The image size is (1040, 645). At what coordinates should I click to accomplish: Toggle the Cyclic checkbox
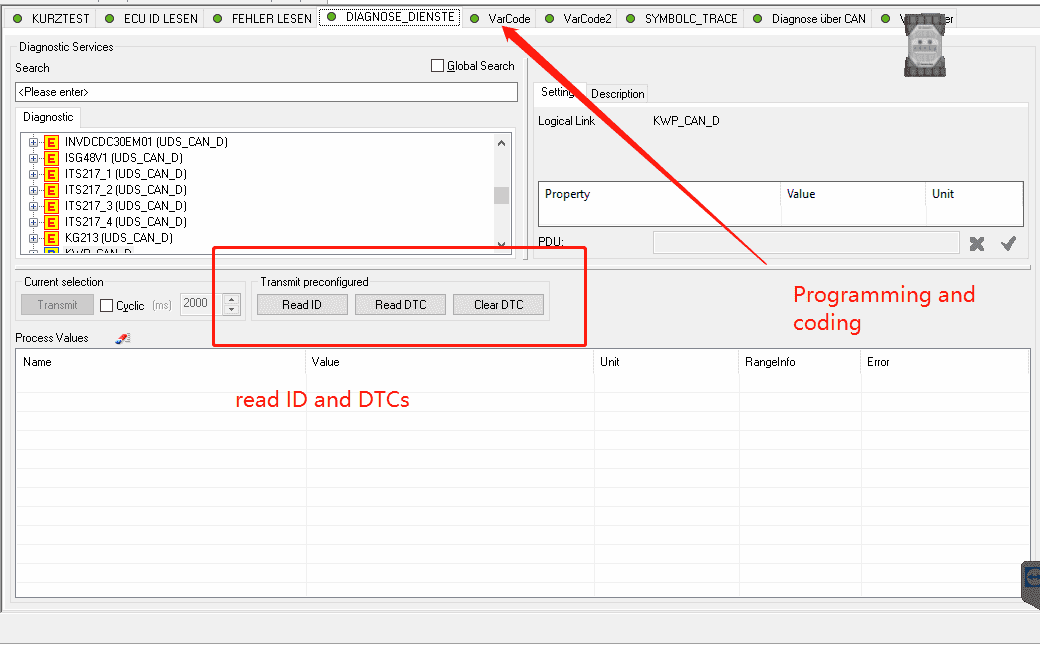pyautogui.click(x=106, y=305)
